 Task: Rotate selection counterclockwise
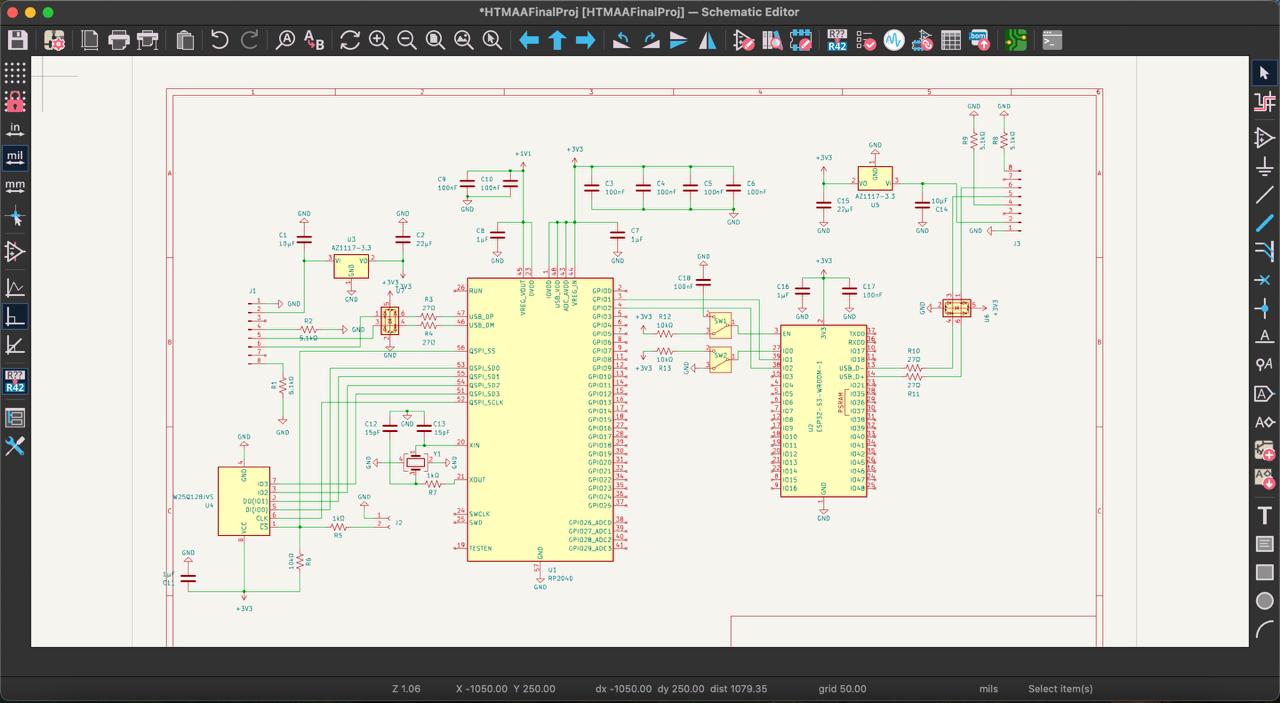[622, 40]
